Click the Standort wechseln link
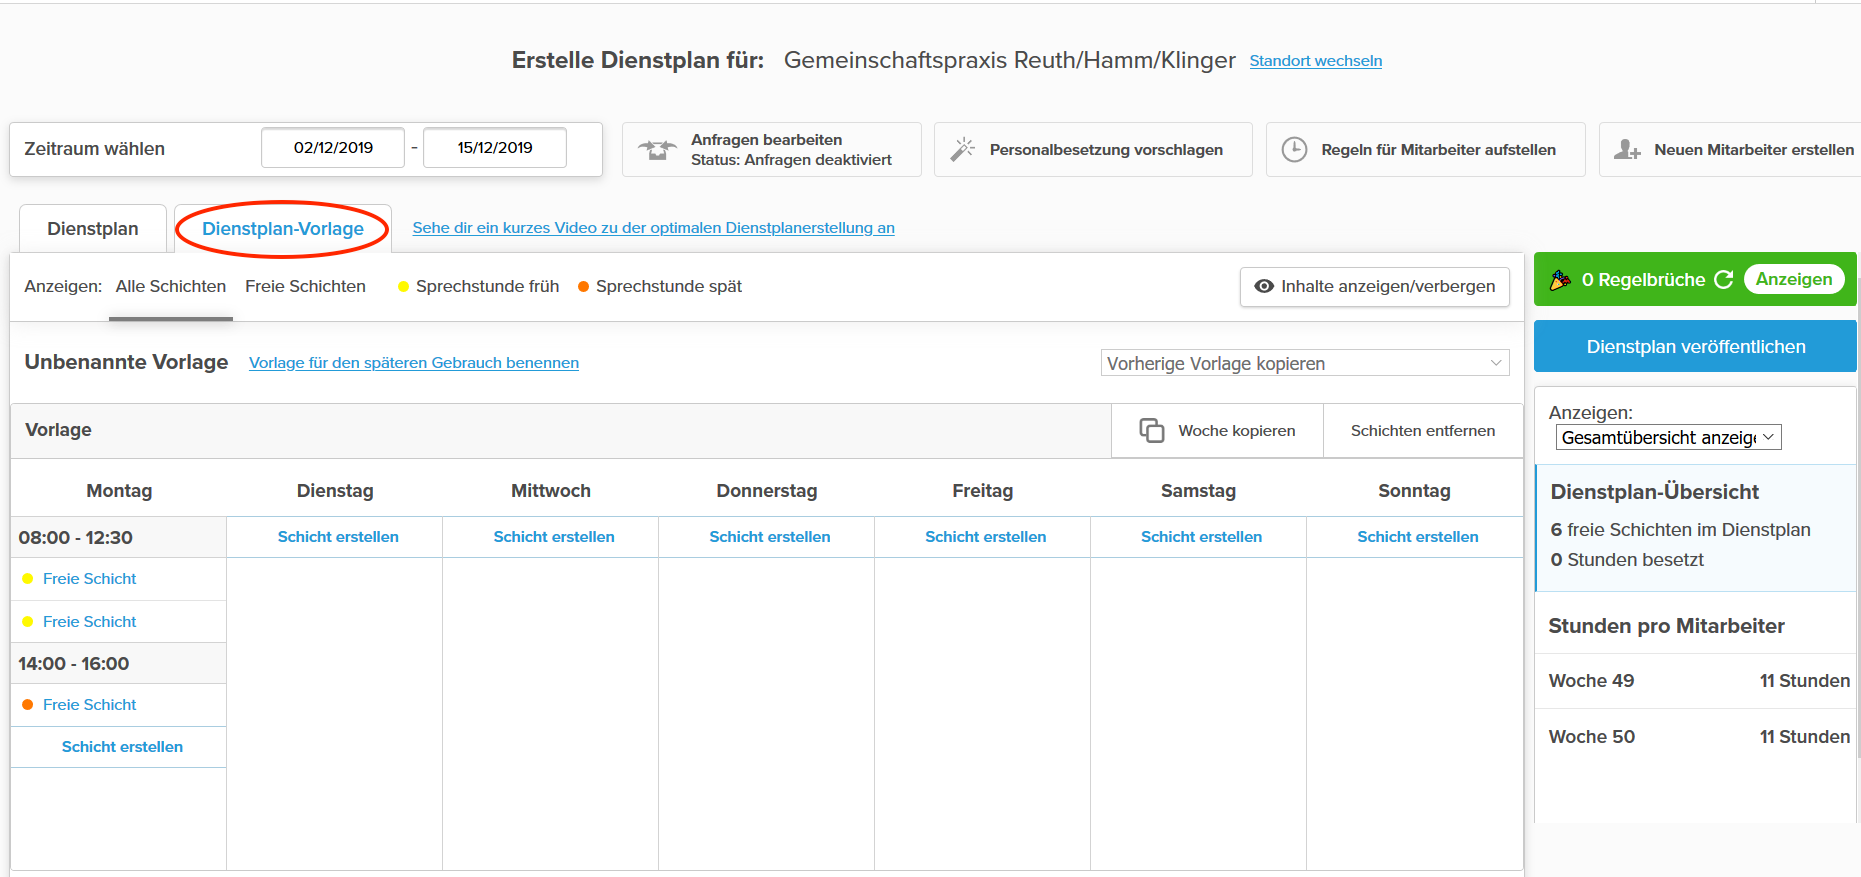The image size is (1861, 877). [1315, 61]
